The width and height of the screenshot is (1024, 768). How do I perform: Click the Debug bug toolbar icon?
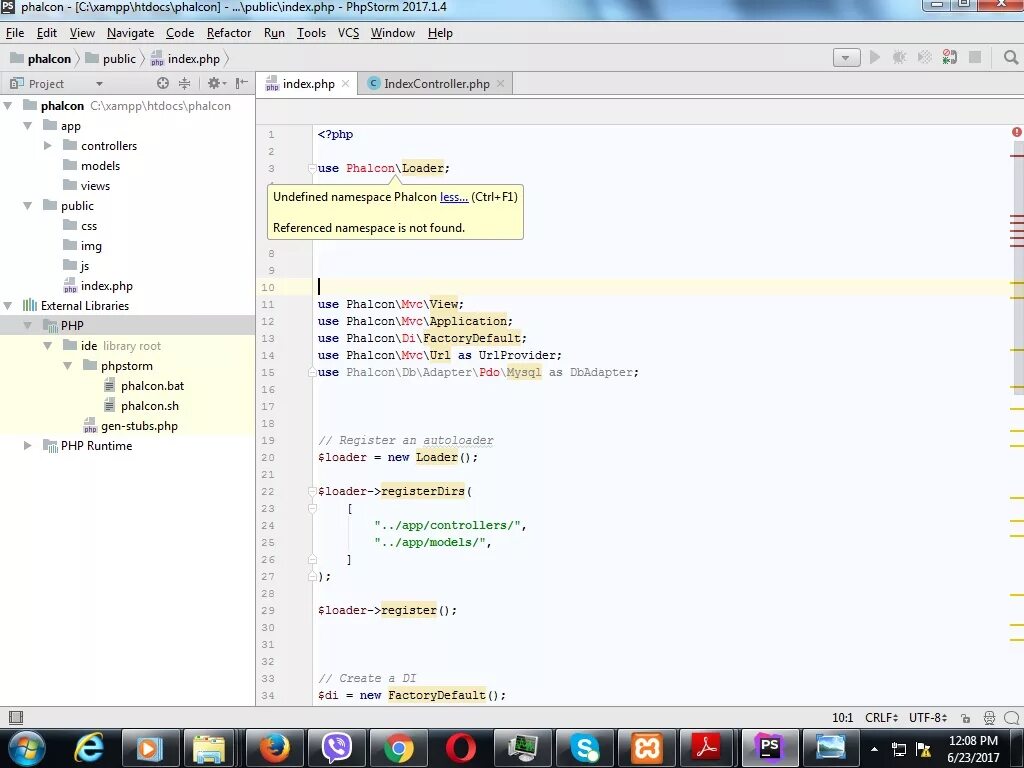point(899,57)
